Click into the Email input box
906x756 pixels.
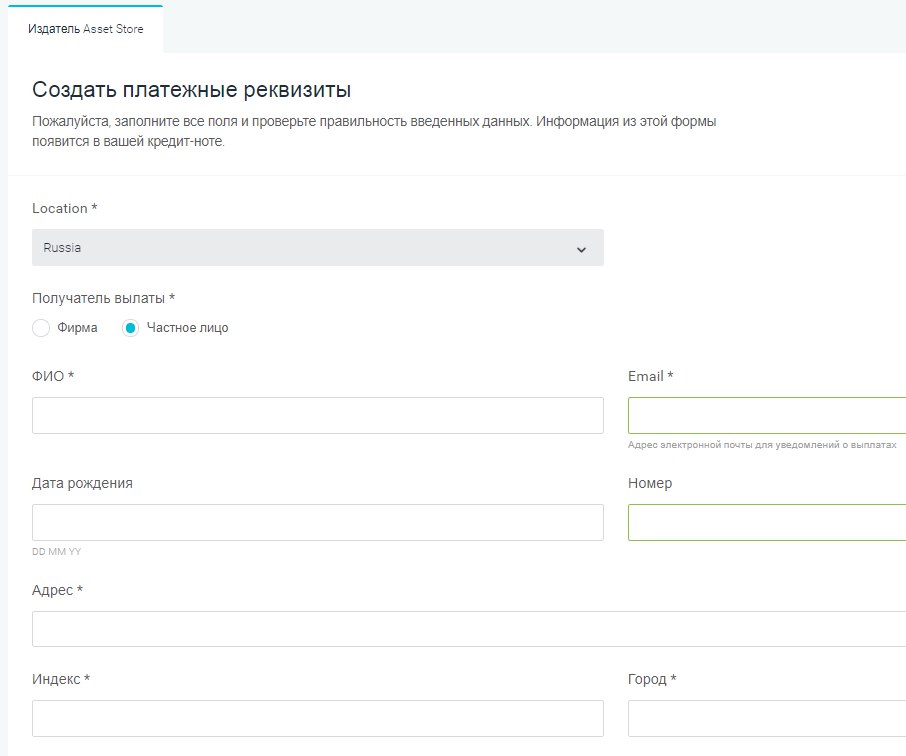click(x=766, y=415)
